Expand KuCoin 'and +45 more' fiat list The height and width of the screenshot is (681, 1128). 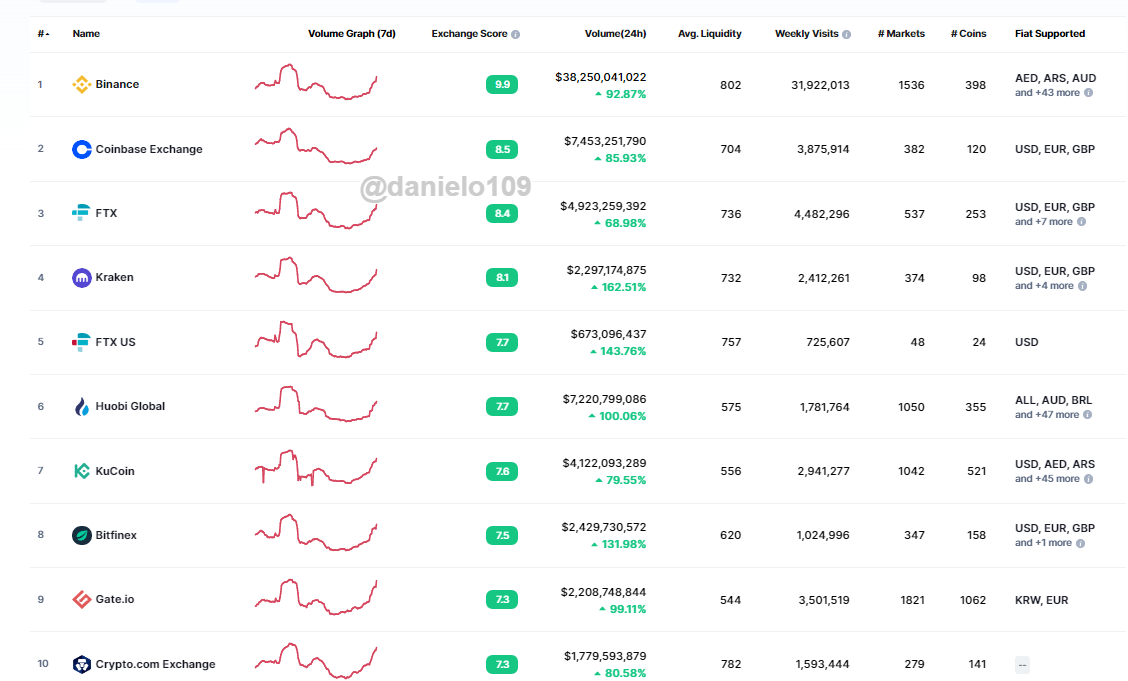[x=1047, y=478]
